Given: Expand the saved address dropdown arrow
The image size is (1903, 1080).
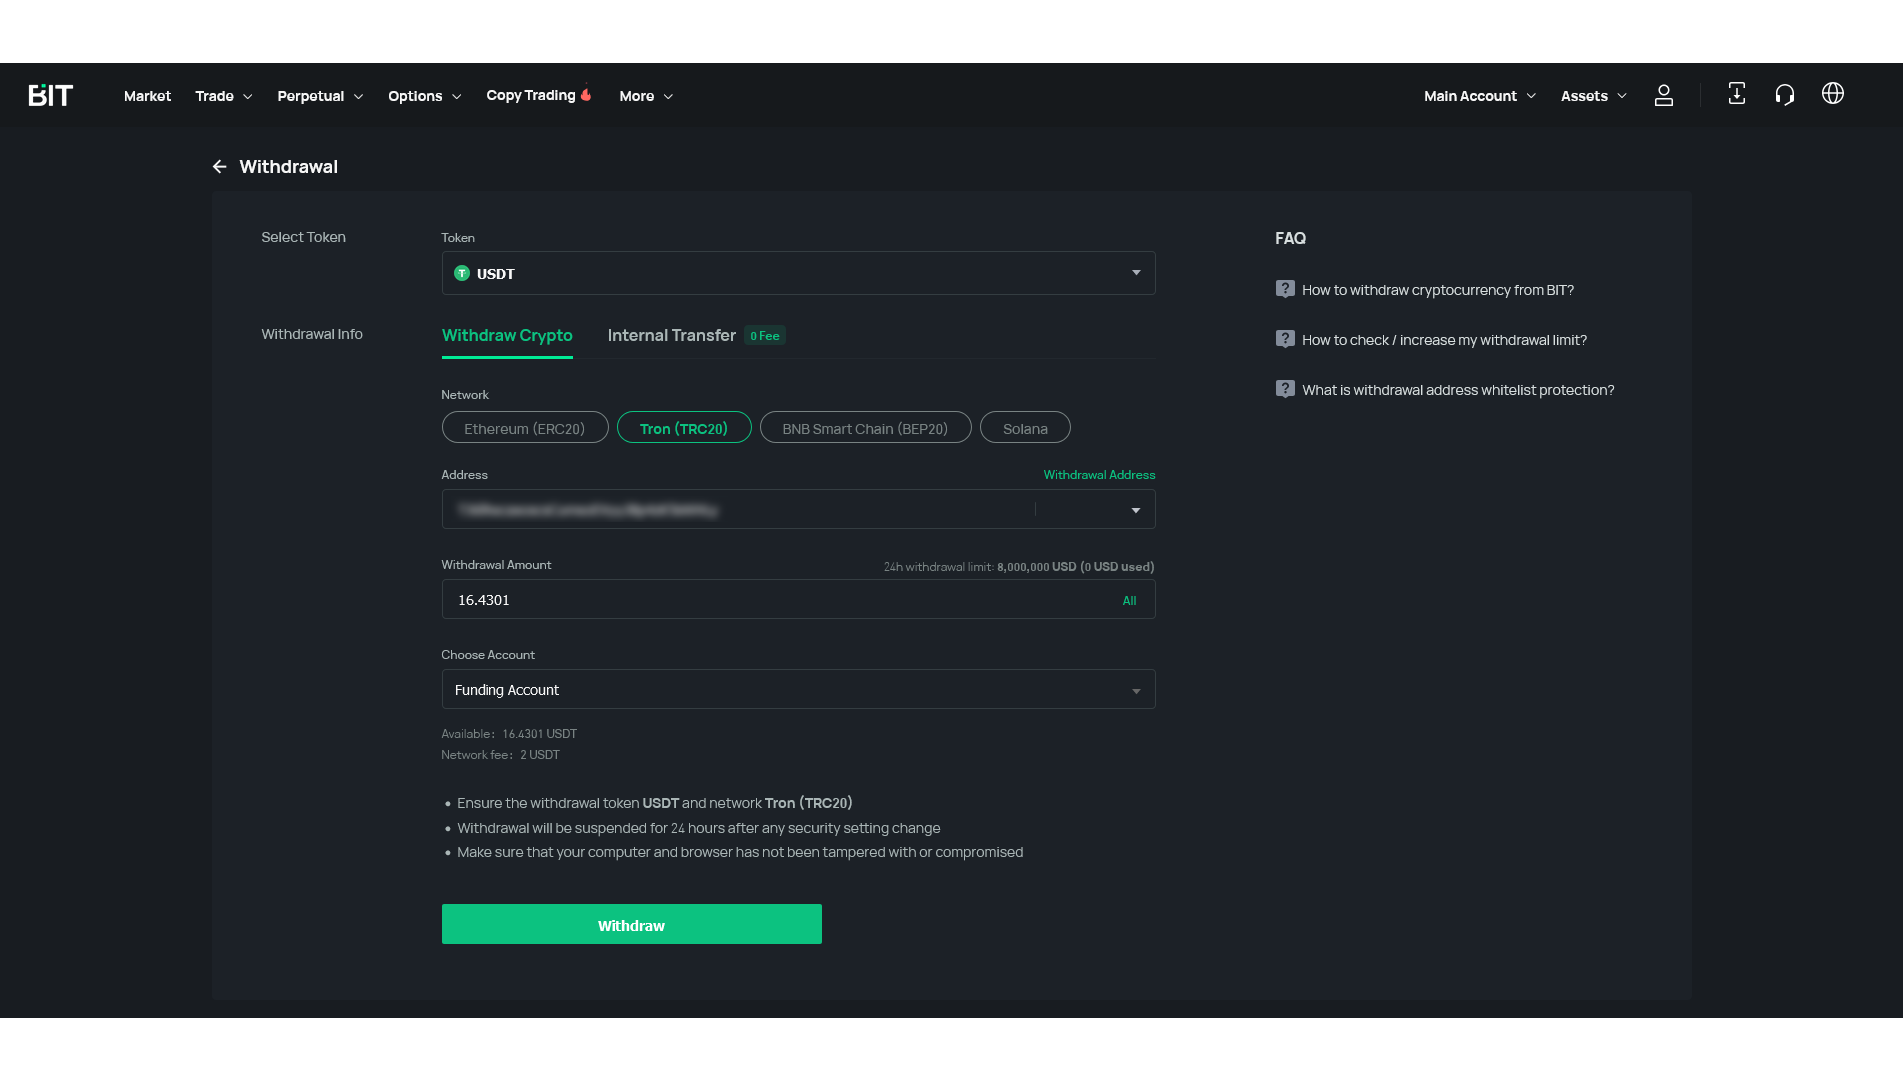Looking at the screenshot, I should click(1136, 510).
